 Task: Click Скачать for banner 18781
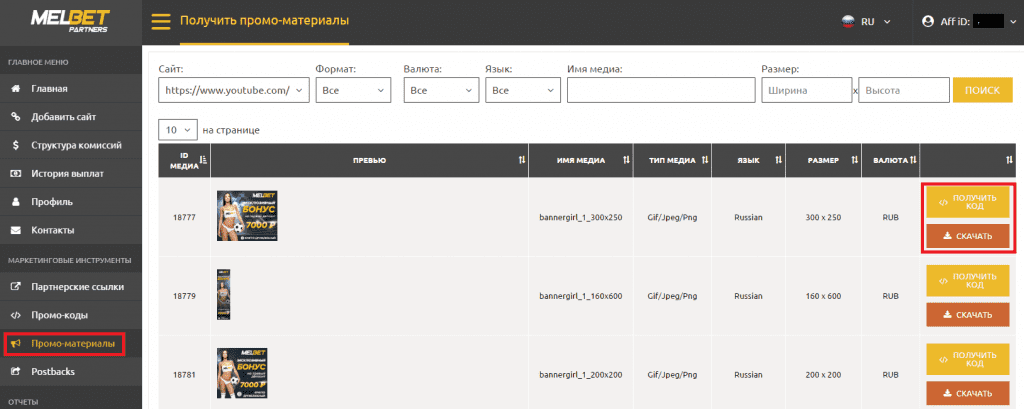(x=968, y=393)
